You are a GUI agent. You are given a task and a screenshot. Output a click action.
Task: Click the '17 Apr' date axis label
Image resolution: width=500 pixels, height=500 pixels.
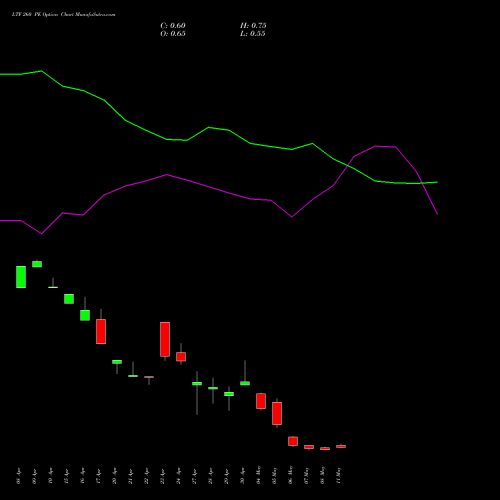[98, 476]
